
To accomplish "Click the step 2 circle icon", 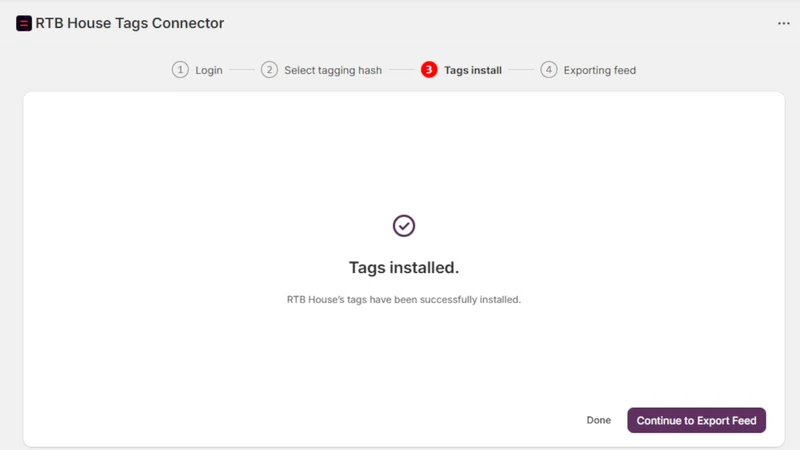I will point(269,70).
